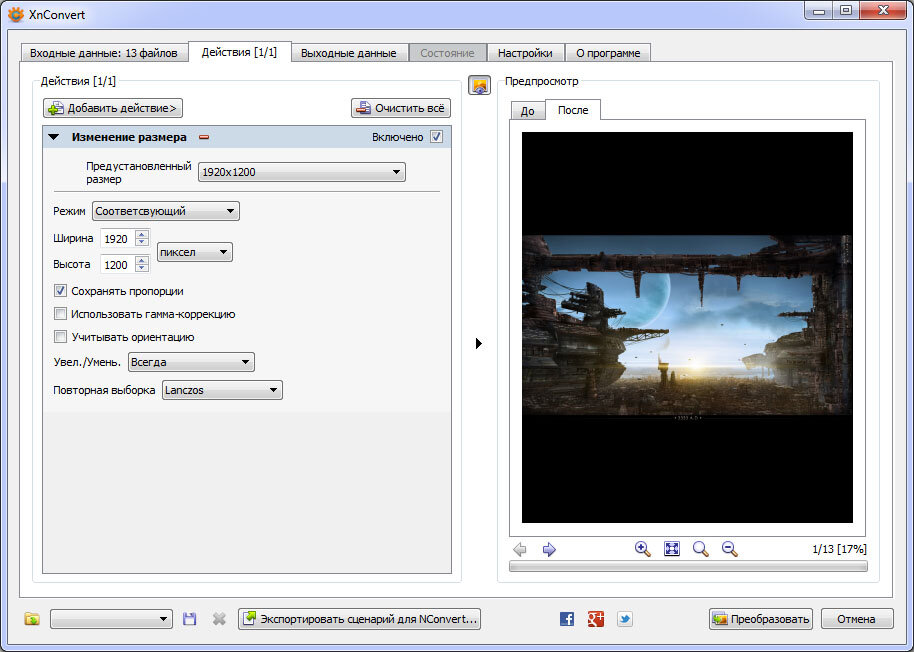
Task: Zoom in on the preview image
Action: click(642, 549)
